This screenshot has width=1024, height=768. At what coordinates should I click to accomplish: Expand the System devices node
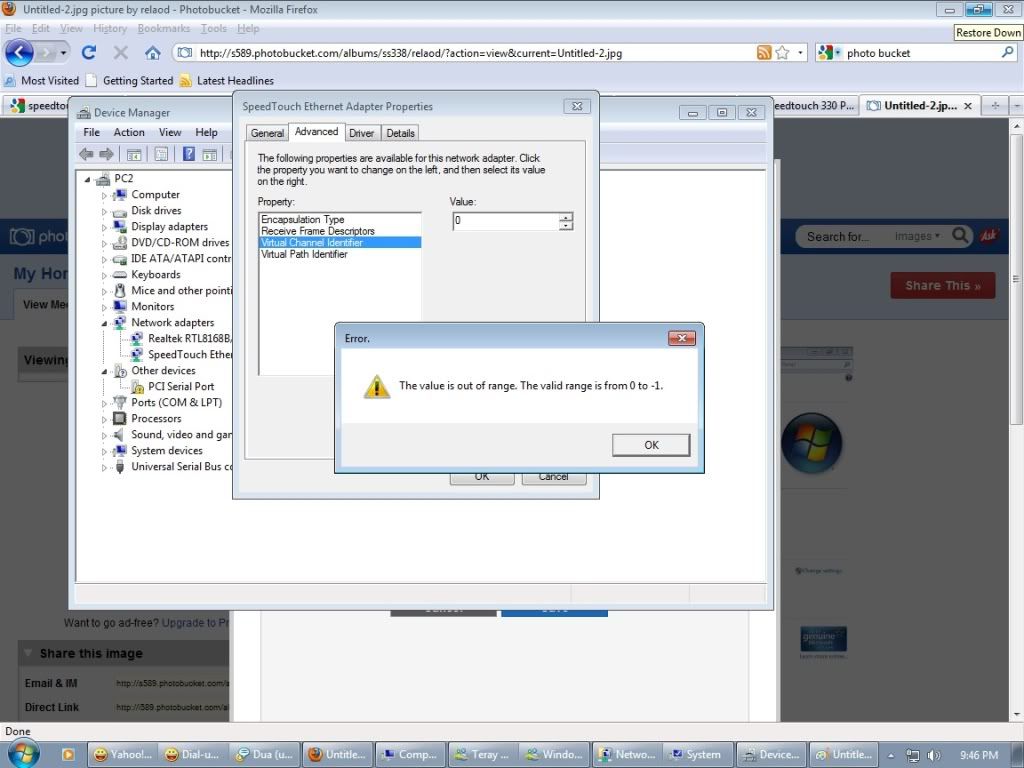click(104, 451)
